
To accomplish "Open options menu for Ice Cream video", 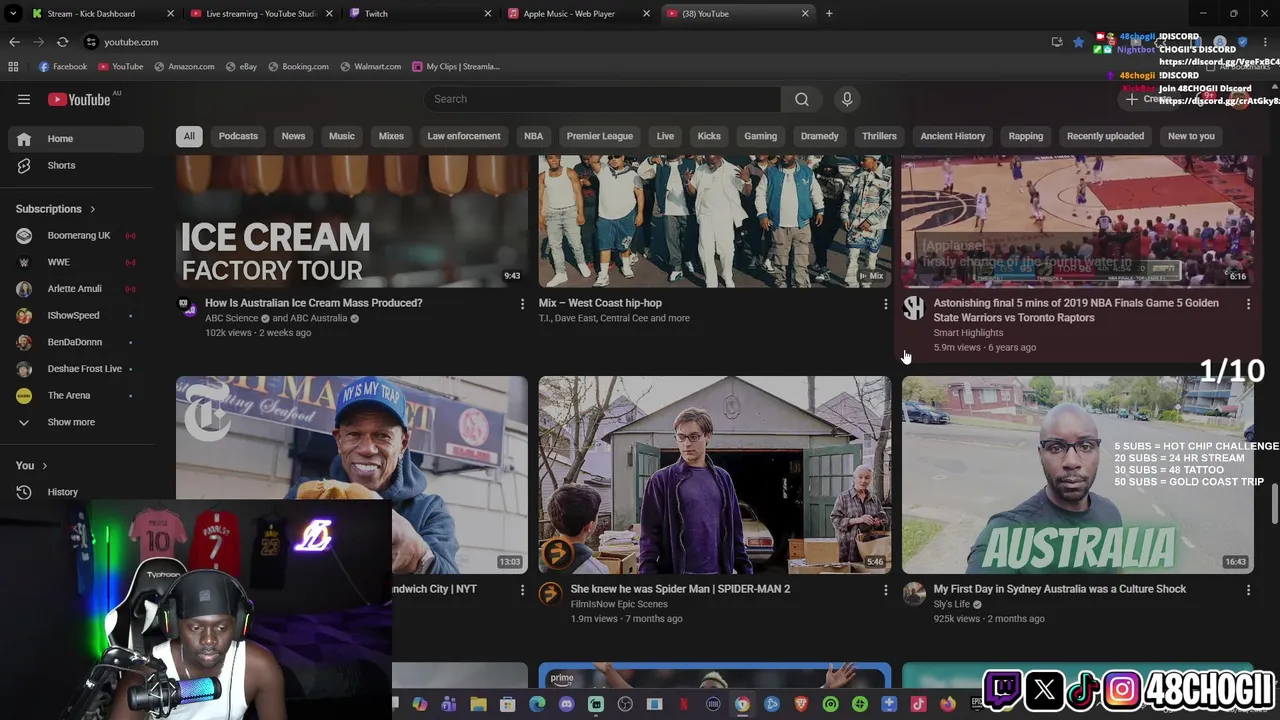I will pos(522,304).
